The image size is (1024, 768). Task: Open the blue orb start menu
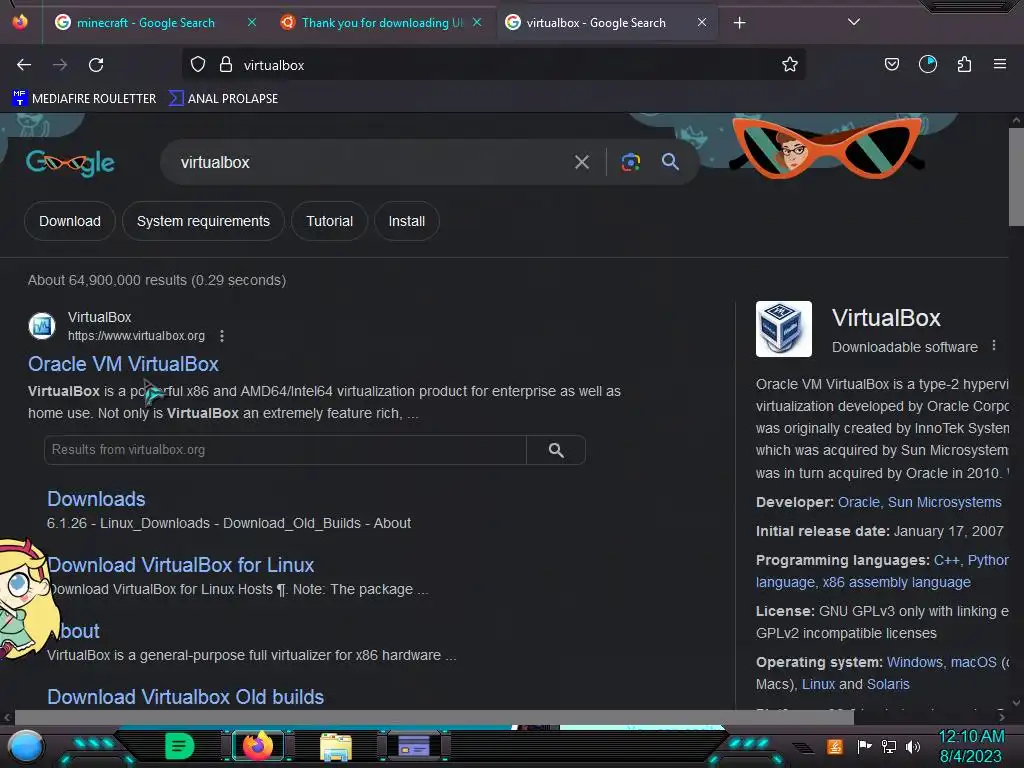26,747
